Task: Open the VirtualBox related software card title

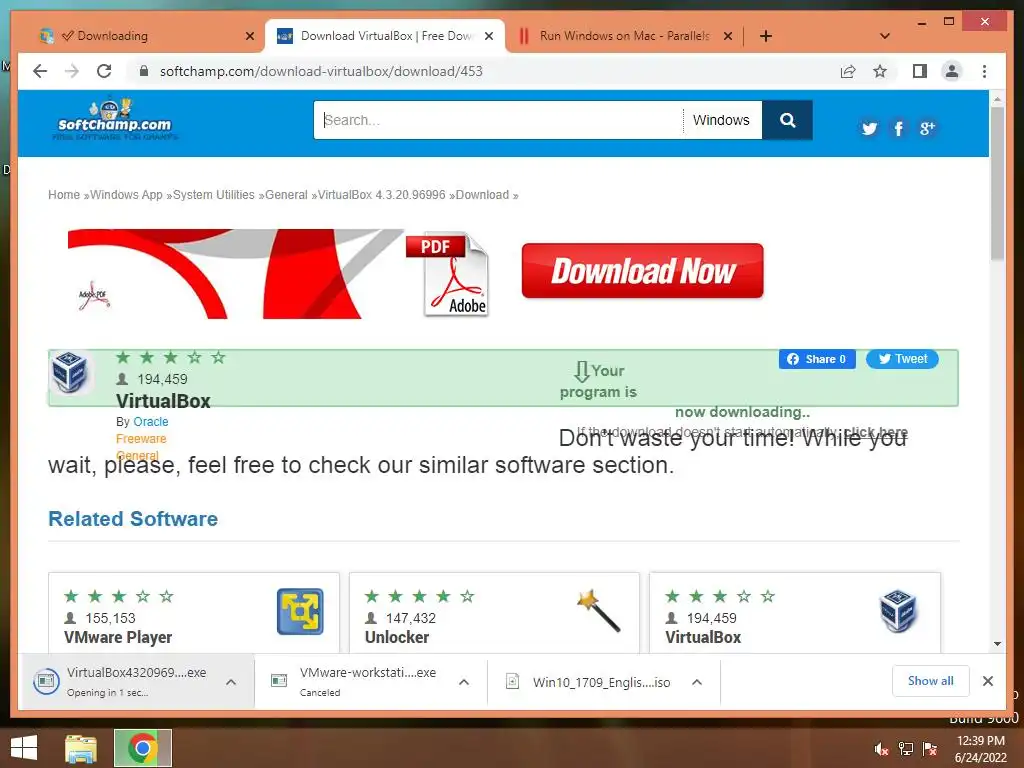Action: pyautogui.click(x=703, y=637)
